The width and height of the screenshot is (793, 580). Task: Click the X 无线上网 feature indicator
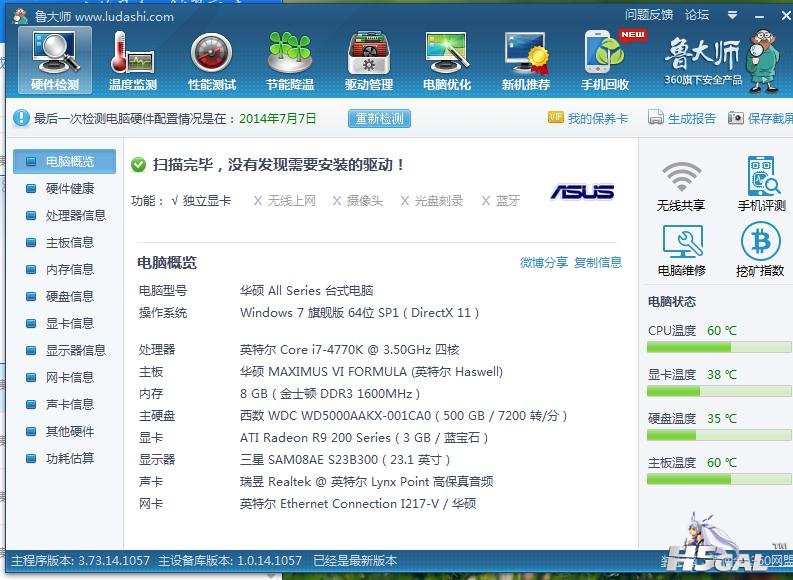point(285,201)
